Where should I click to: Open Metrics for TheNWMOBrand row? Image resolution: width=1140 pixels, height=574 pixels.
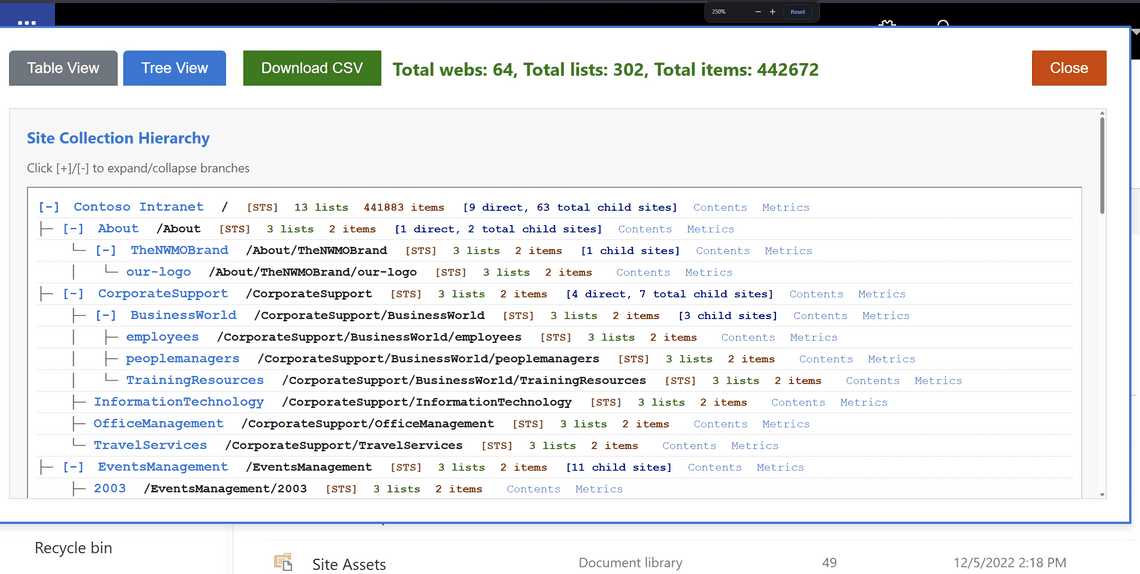pyautogui.click(x=788, y=251)
